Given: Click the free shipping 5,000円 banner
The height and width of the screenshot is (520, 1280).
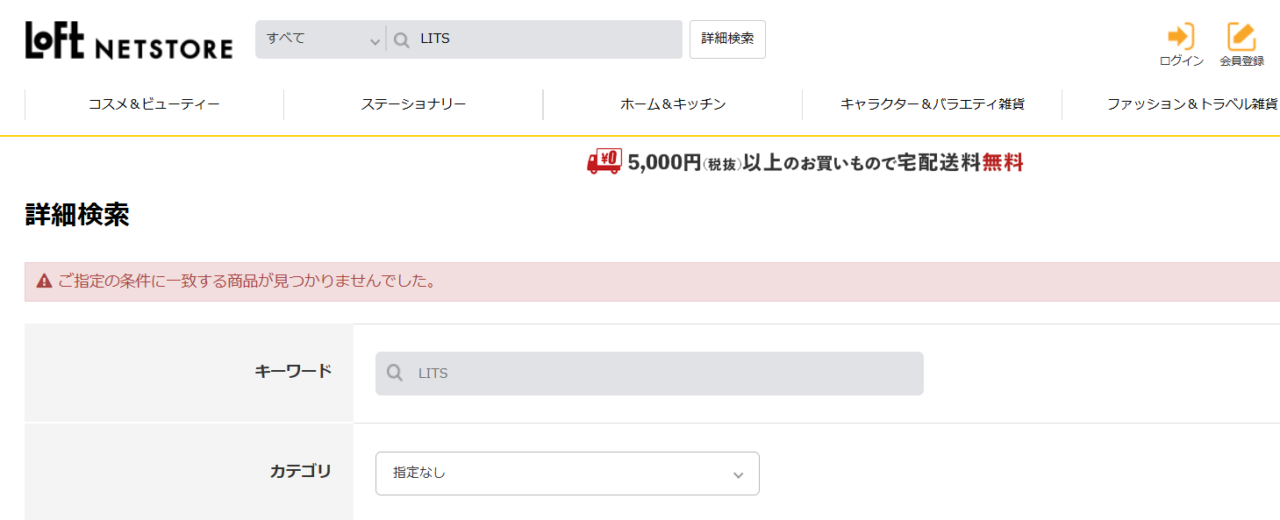Looking at the screenshot, I should point(805,162).
